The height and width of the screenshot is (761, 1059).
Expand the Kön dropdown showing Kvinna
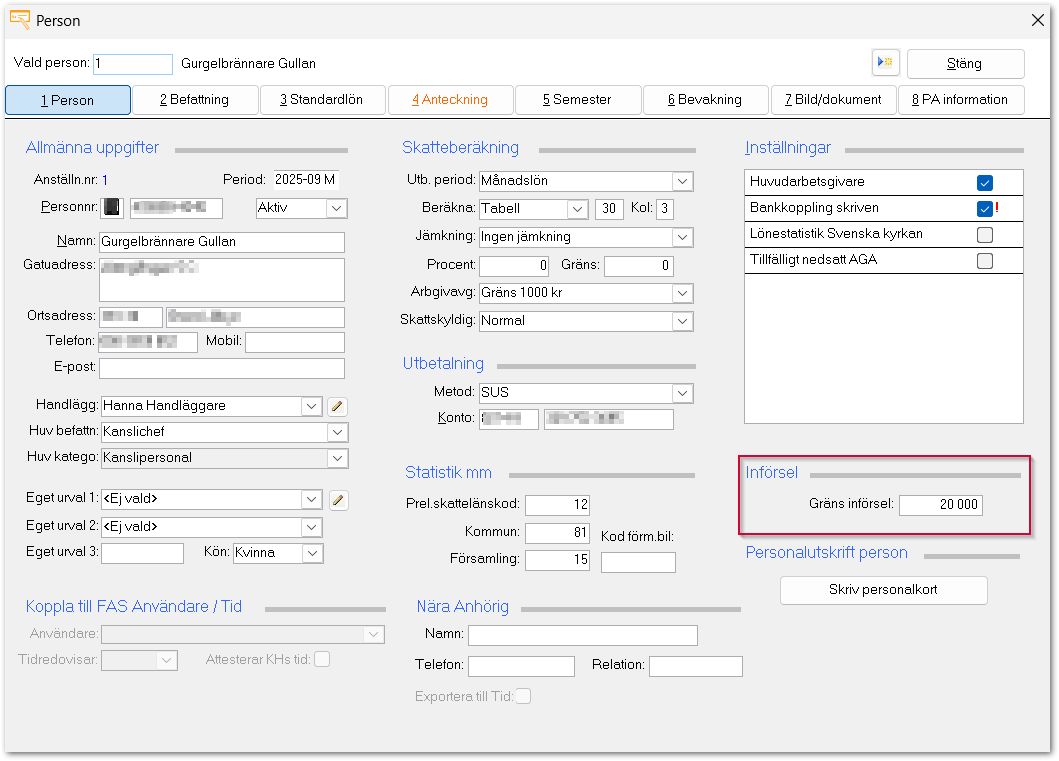pos(312,553)
